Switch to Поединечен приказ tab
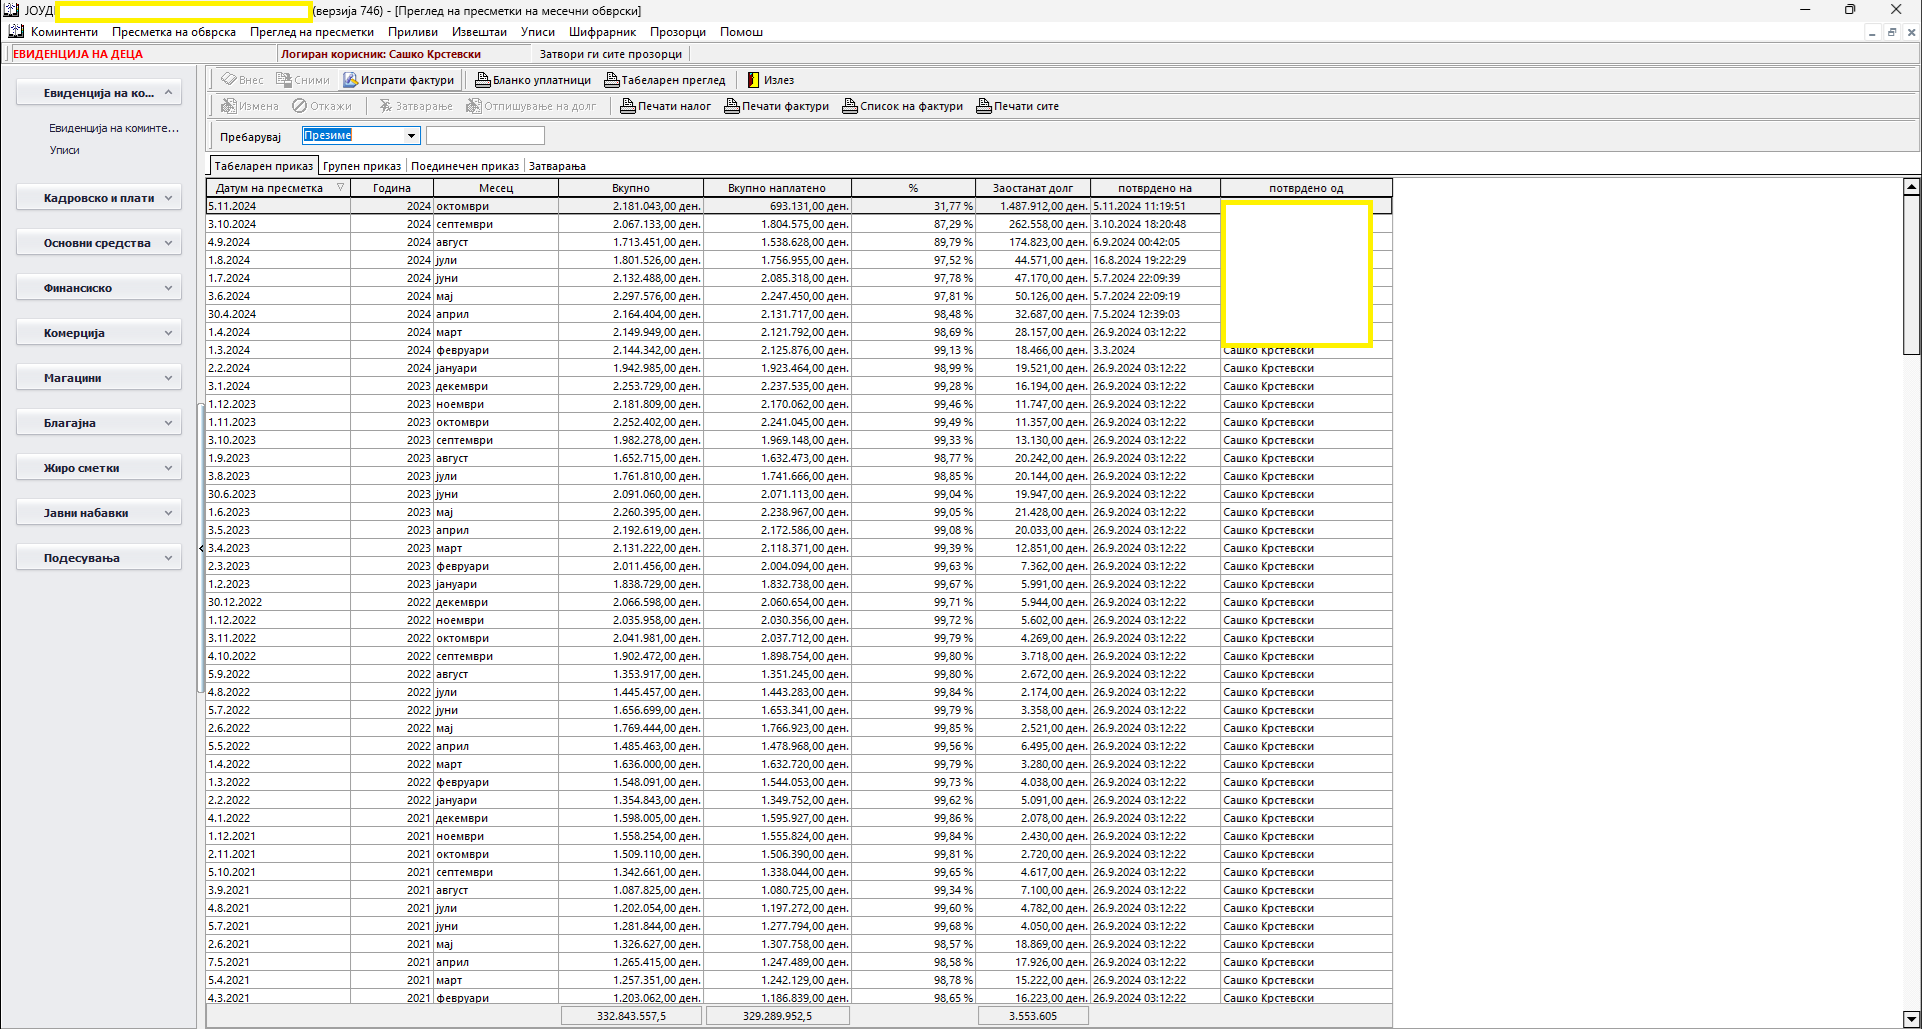The width and height of the screenshot is (1922, 1029). (465, 166)
